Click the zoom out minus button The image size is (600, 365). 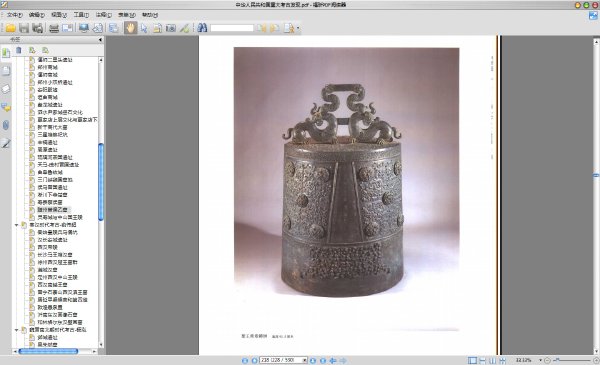pos(547,360)
